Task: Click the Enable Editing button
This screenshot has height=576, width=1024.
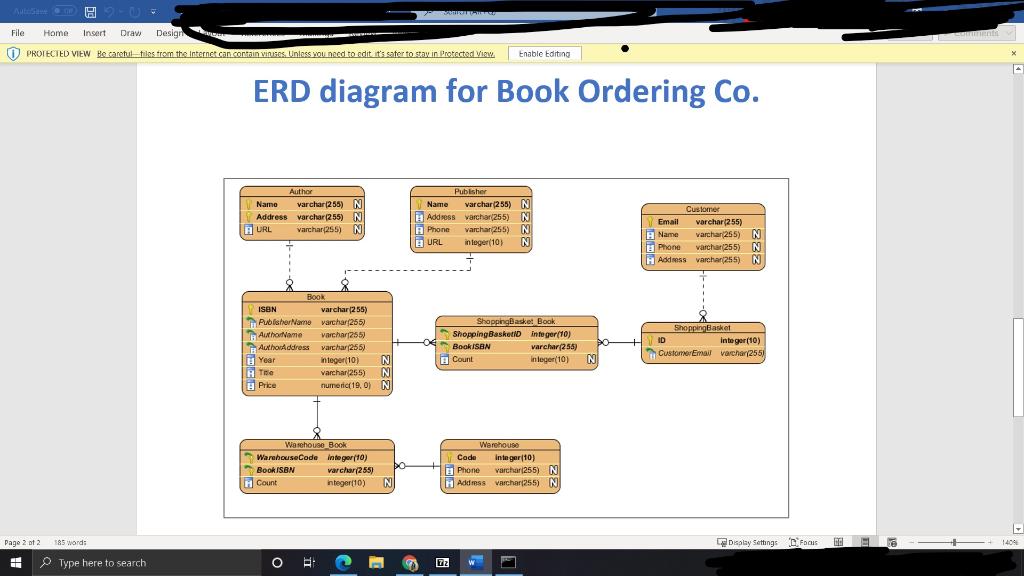Action: 544,55
